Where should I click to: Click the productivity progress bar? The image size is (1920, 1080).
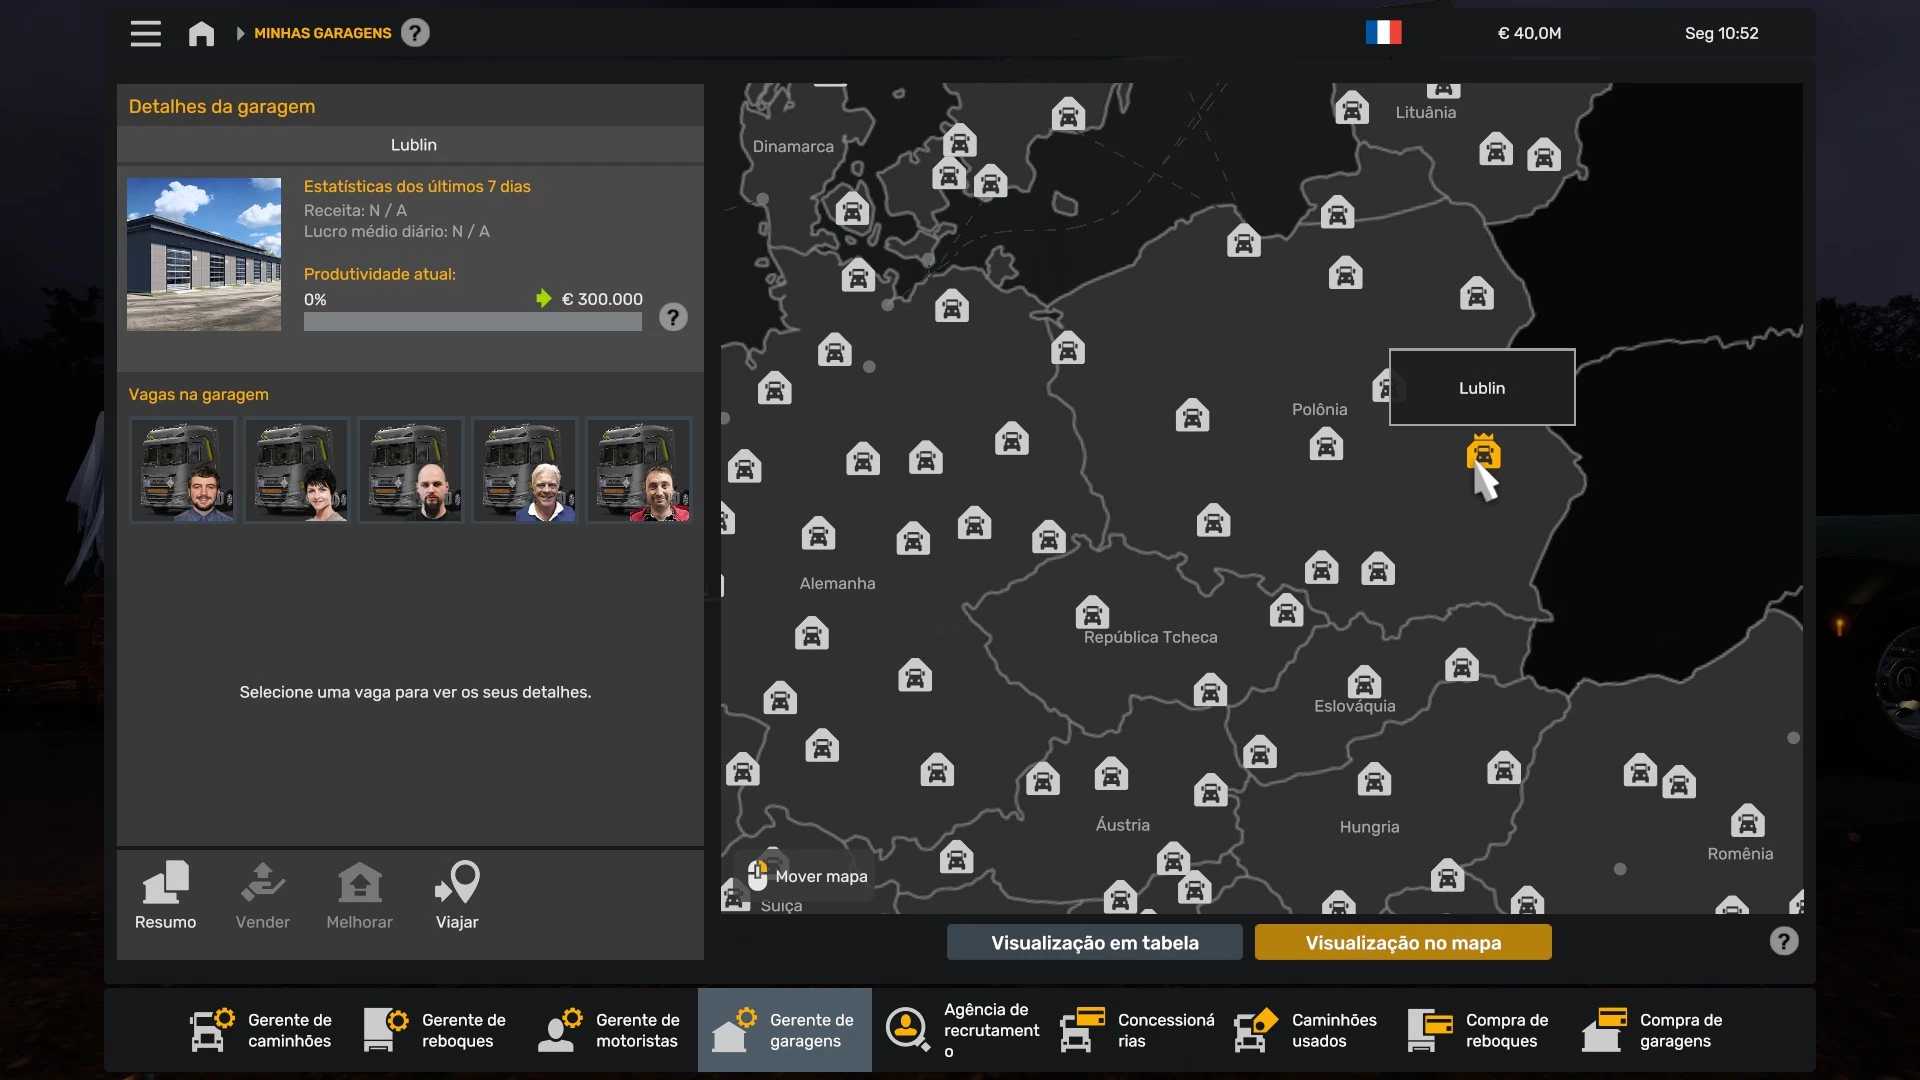point(472,322)
